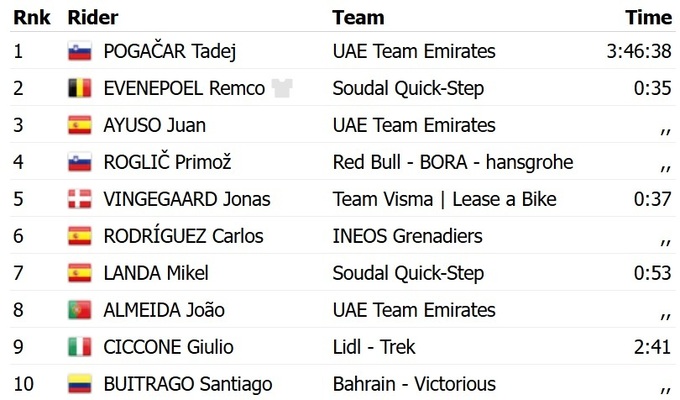The width and height of the screenshot is (680, 400).
Task: Click the Colombian flag next to Buitrago
Action: pyautogui.click(x=79, y=385)
